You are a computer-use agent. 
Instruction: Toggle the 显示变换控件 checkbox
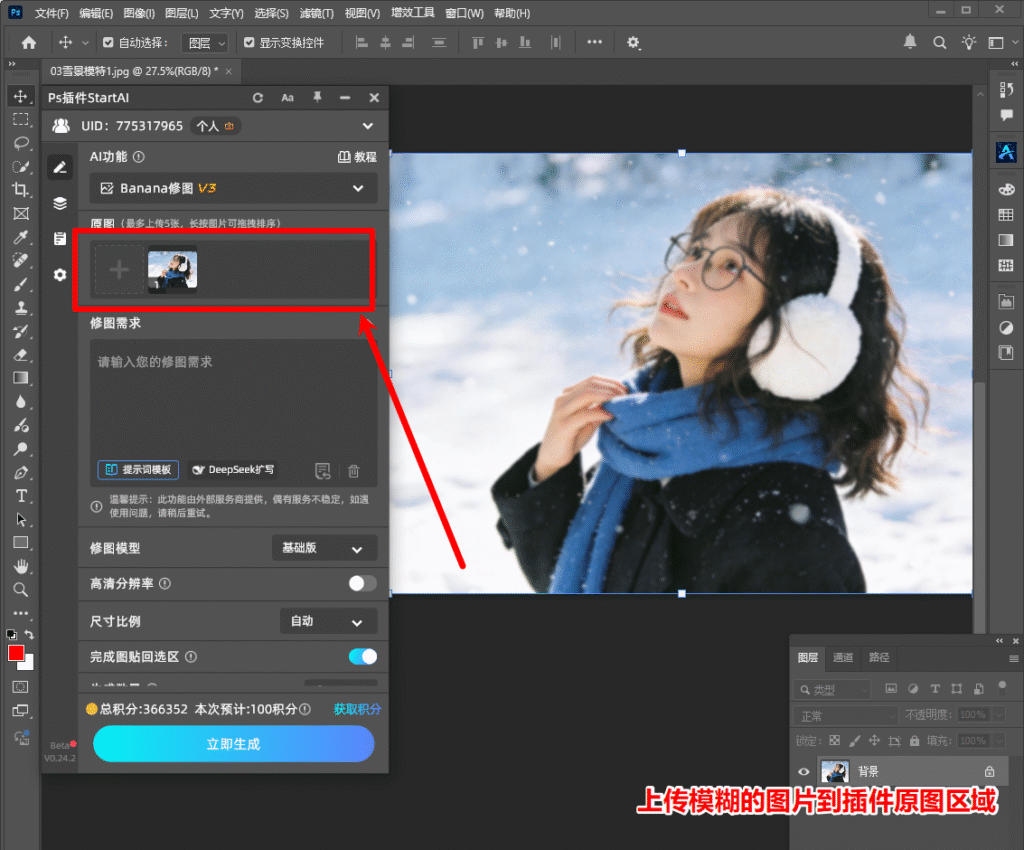click(x=249, y=42)
